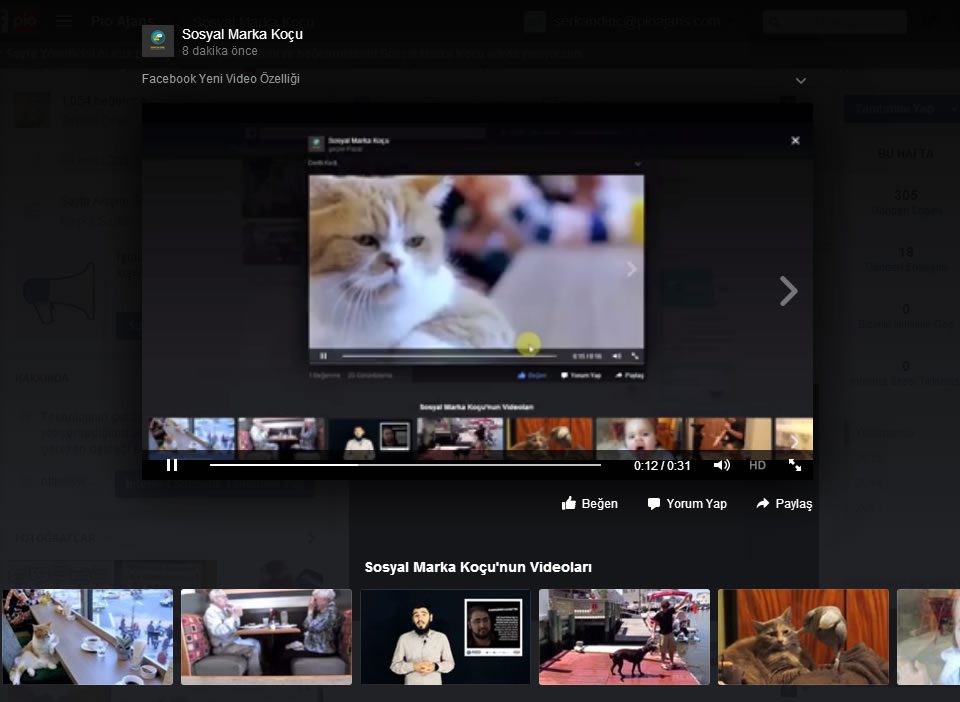Viewport: 960px width, 702px height.
Task: Mute the video volume speaker icon
Action: click(721, 465)
